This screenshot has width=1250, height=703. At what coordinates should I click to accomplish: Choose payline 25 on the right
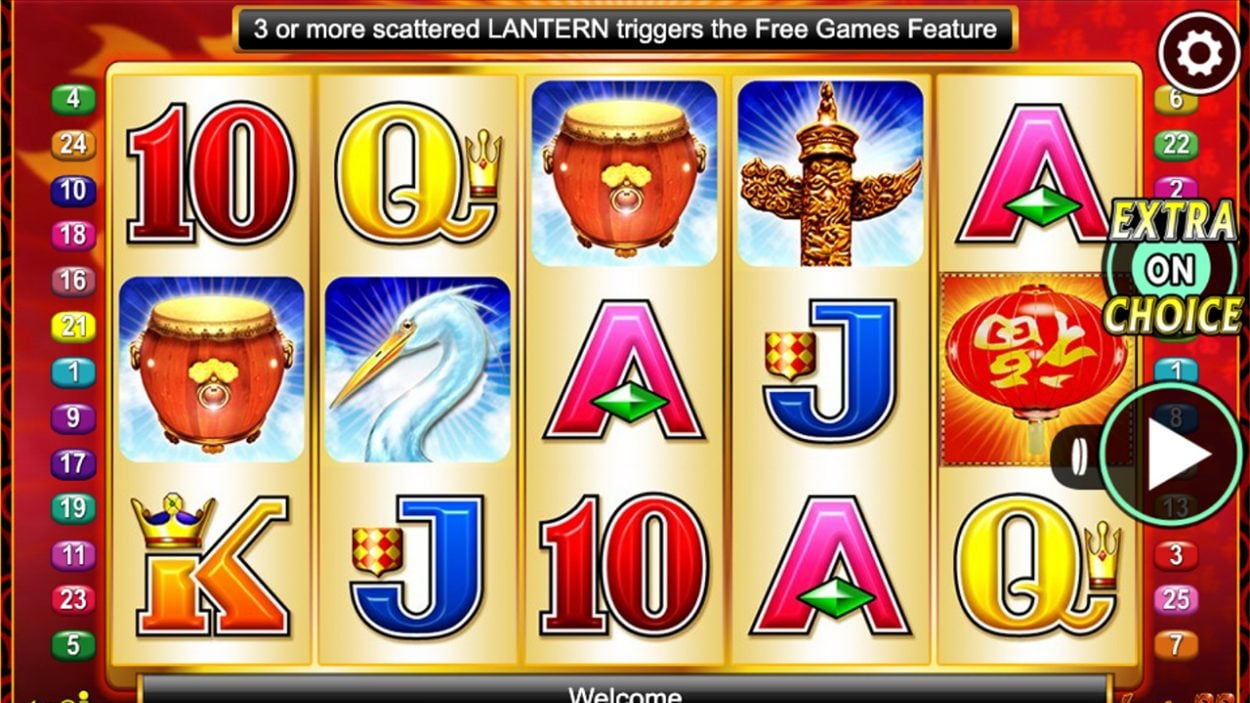click(x=1176, y=600)
